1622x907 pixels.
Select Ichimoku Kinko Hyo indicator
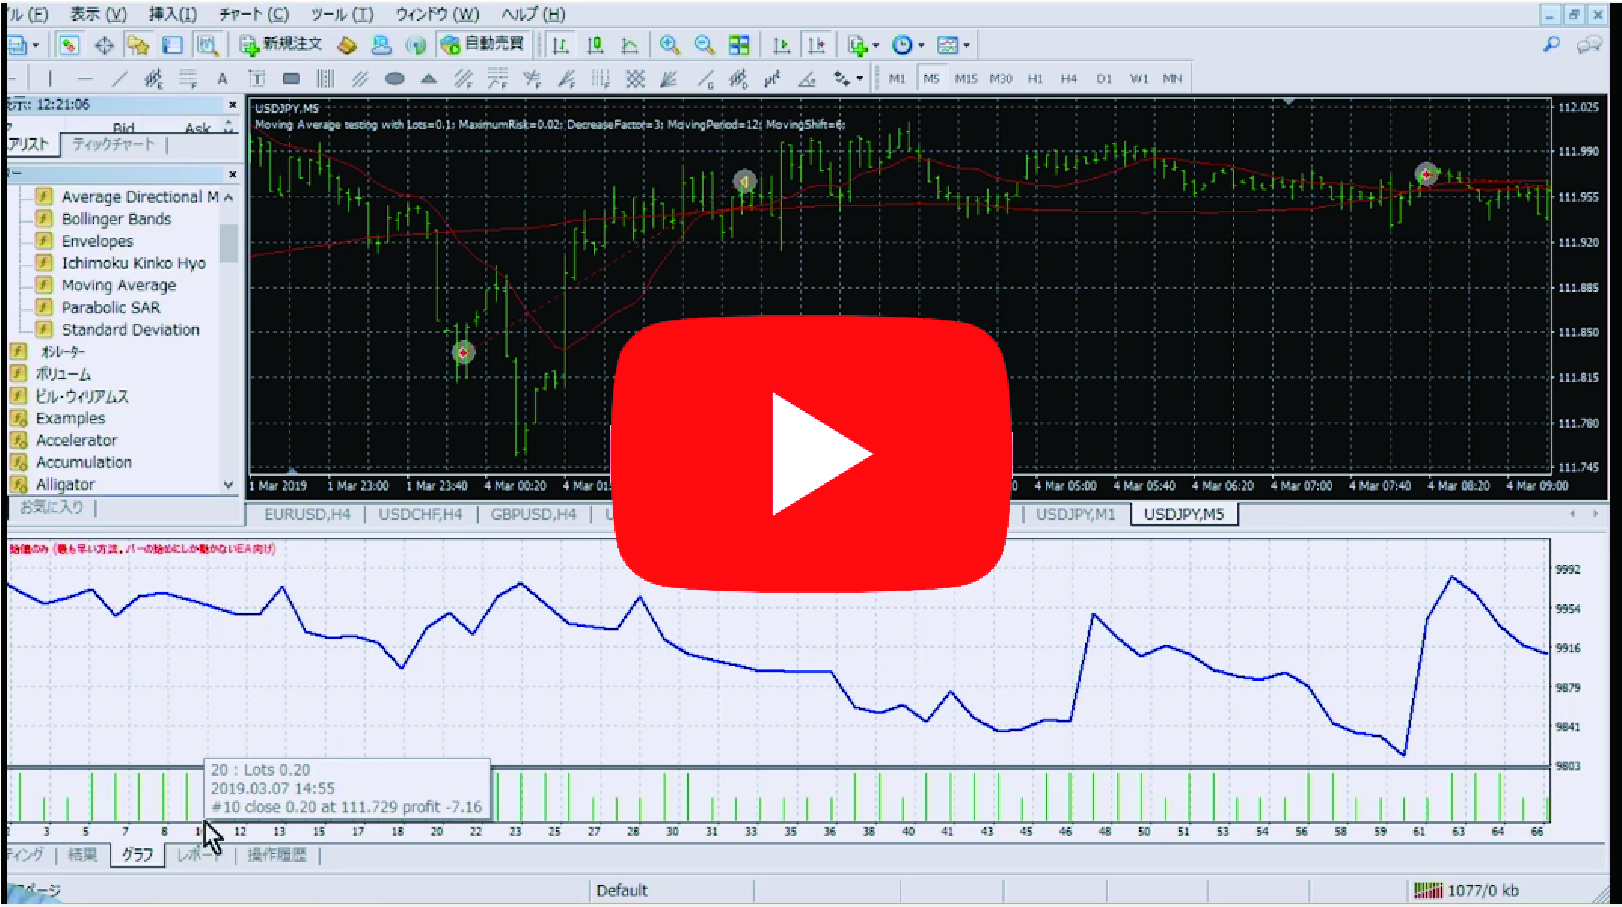(x=133, y=263)
